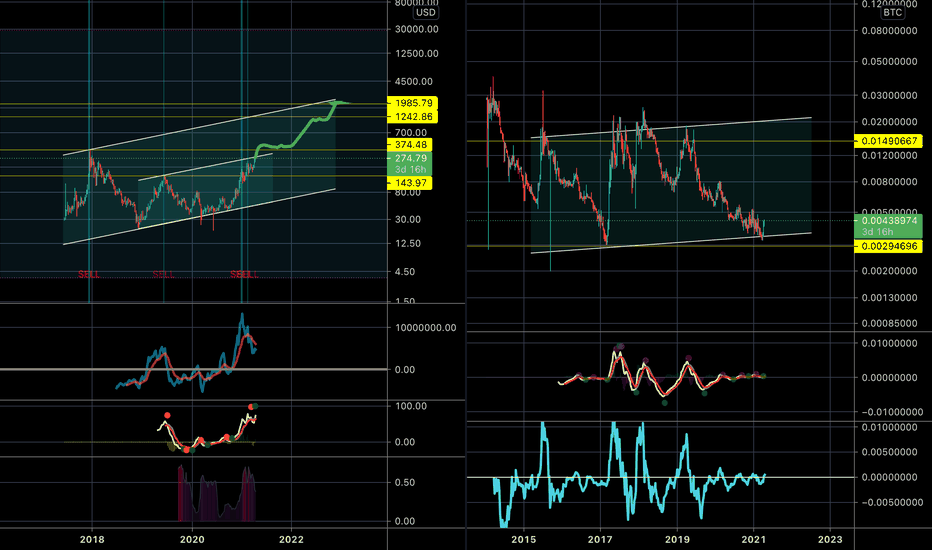Click the 0.00800000 BTC axis value

(x=889, y=182)
